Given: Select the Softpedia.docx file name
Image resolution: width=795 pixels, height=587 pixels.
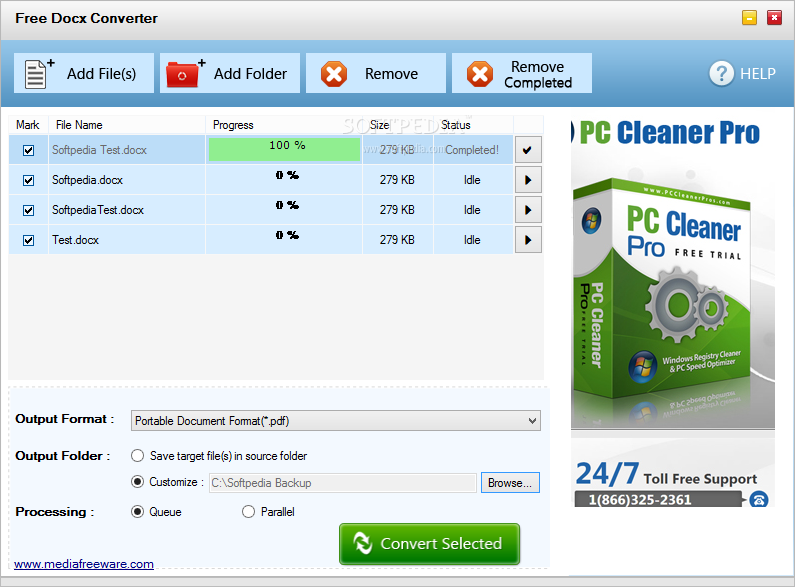Looking at the screenshot, I should pos(87,180).
